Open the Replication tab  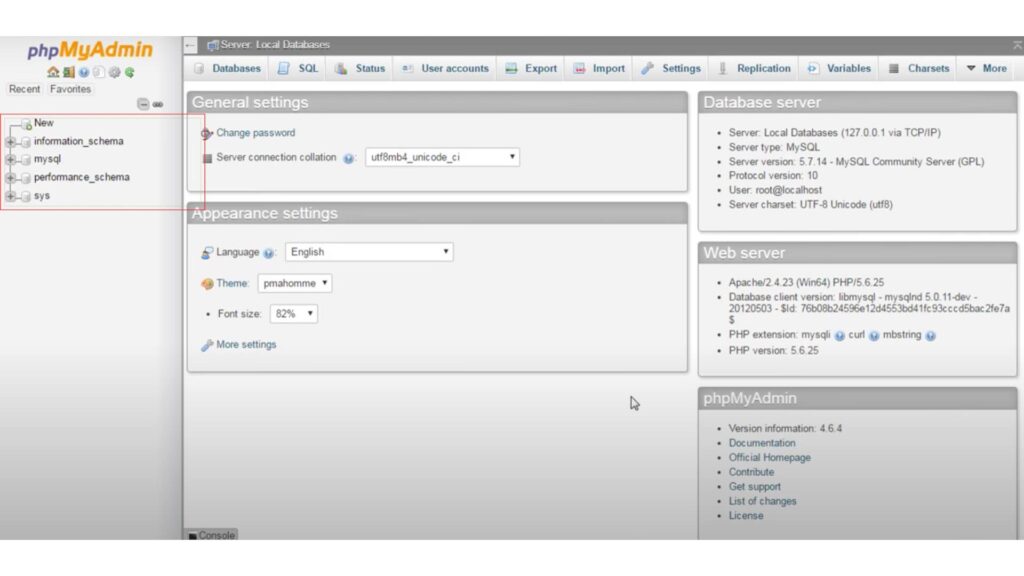[x=754, y=69]
